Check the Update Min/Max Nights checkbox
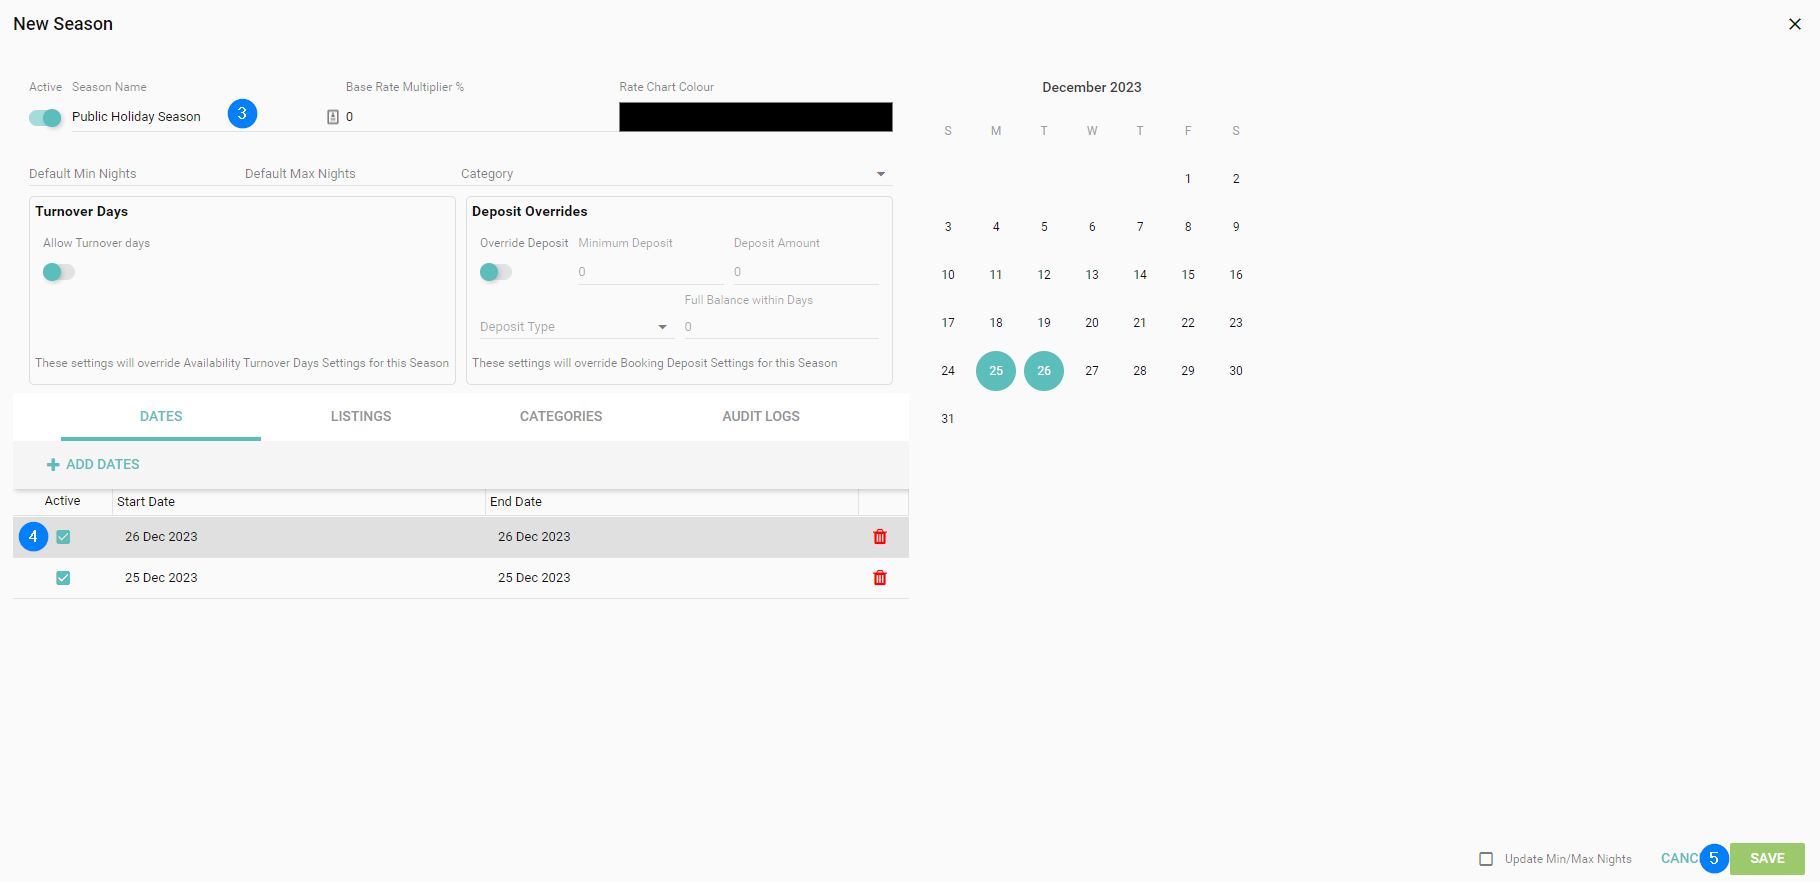The width and height of the screenshot is (1820, 882). point(1486,859)
